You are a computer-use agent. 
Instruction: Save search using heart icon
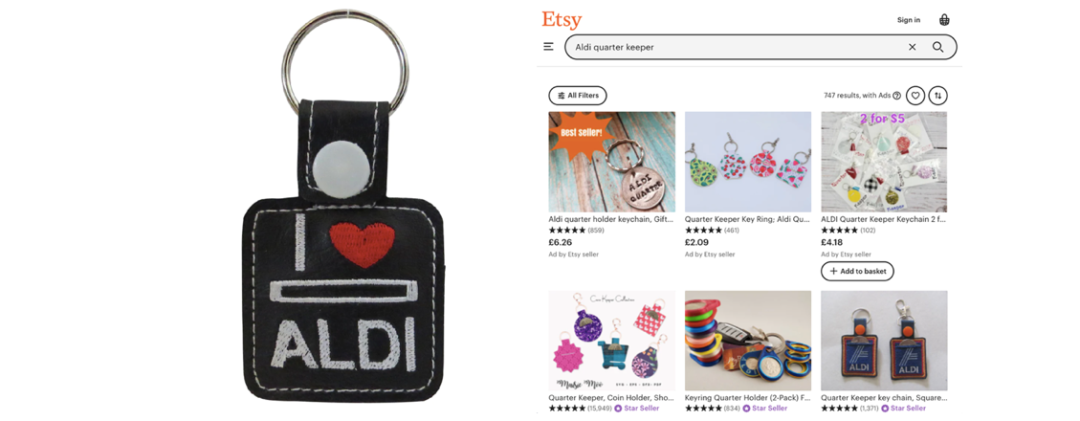[x=915, y=96]
